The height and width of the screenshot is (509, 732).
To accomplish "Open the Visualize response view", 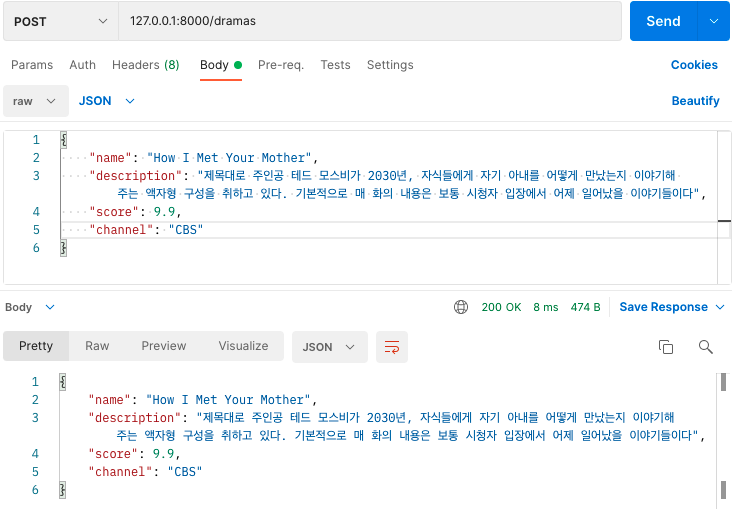I will (x=243, y=346).
